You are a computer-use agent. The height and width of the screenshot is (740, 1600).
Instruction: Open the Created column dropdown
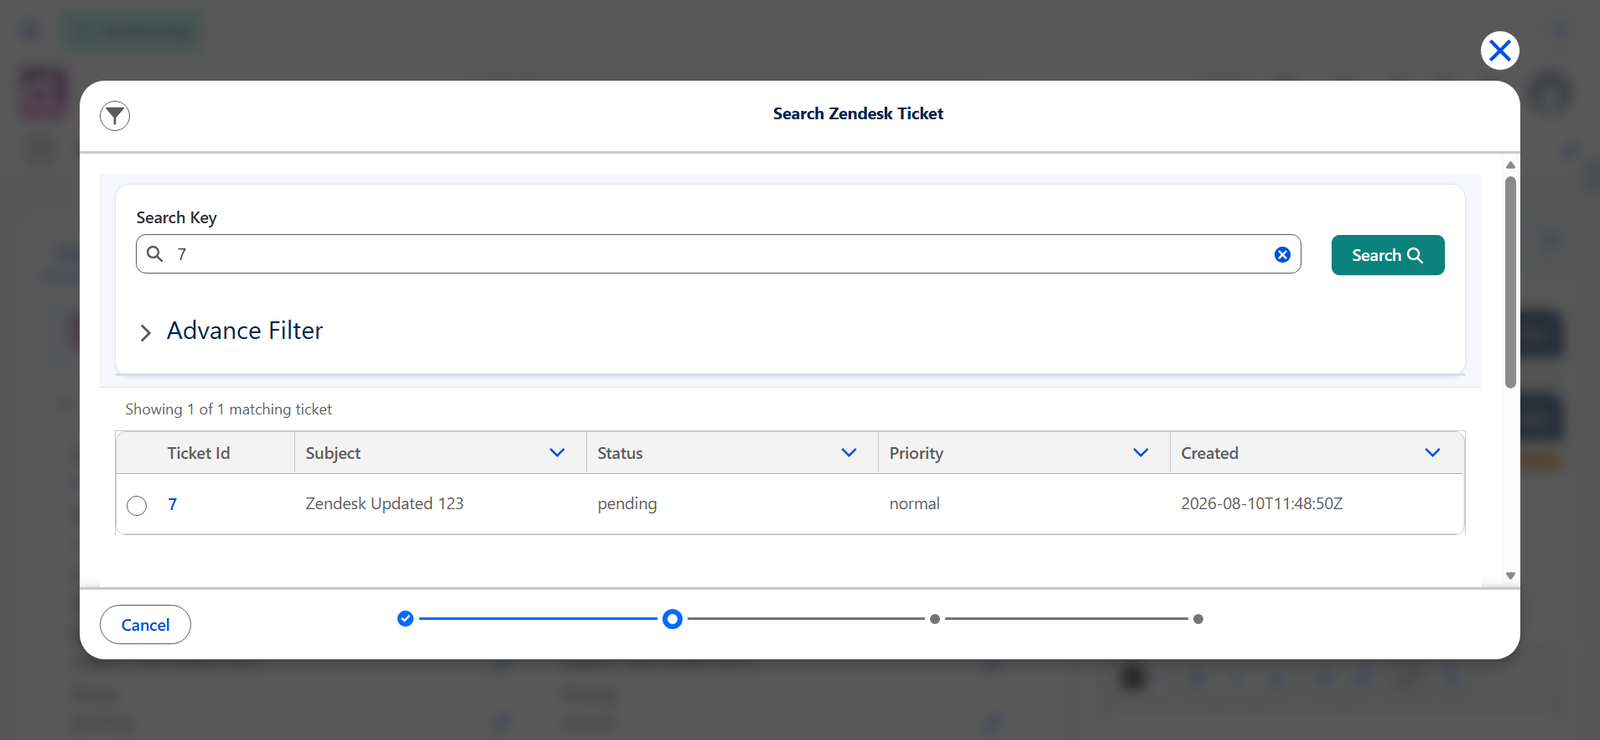point(1432,453)
